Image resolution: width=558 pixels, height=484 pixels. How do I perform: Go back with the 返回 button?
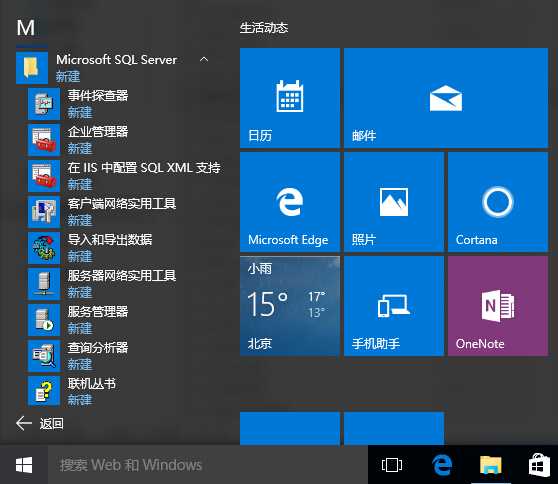(x=40, y=423)
